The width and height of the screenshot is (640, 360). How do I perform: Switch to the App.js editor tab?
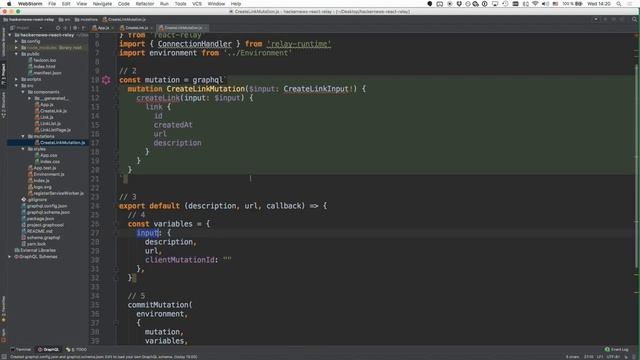click(x=101, y=28)
